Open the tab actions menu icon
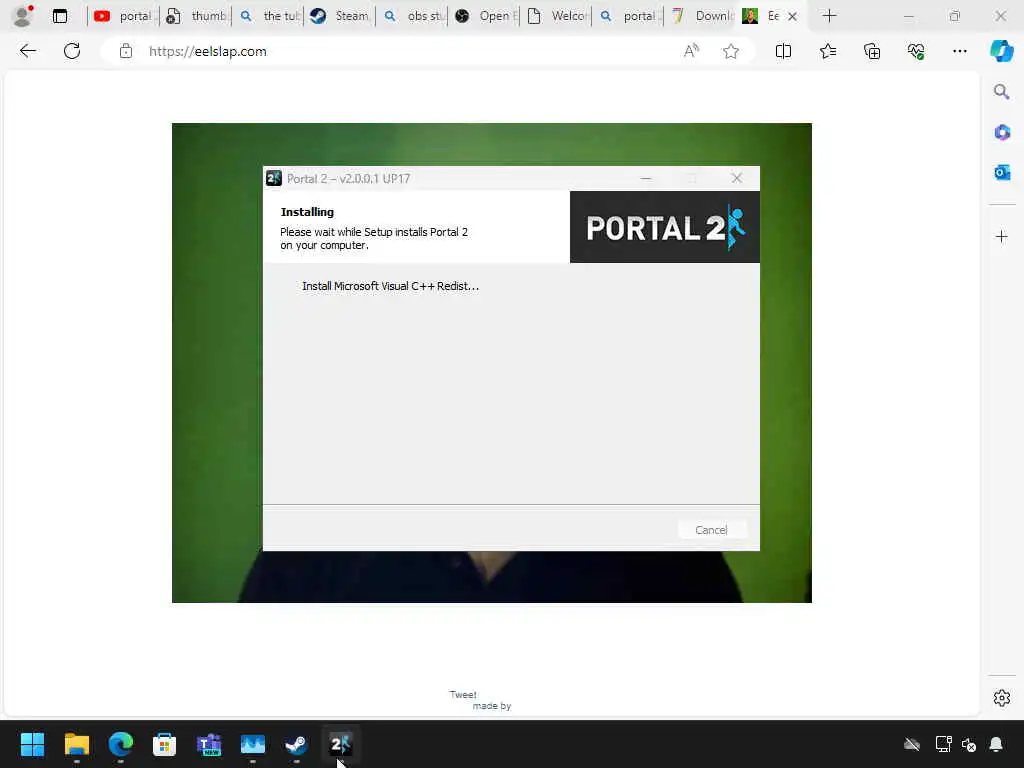The width and height of the screenshot is (1024, 768). coord(59,16)
